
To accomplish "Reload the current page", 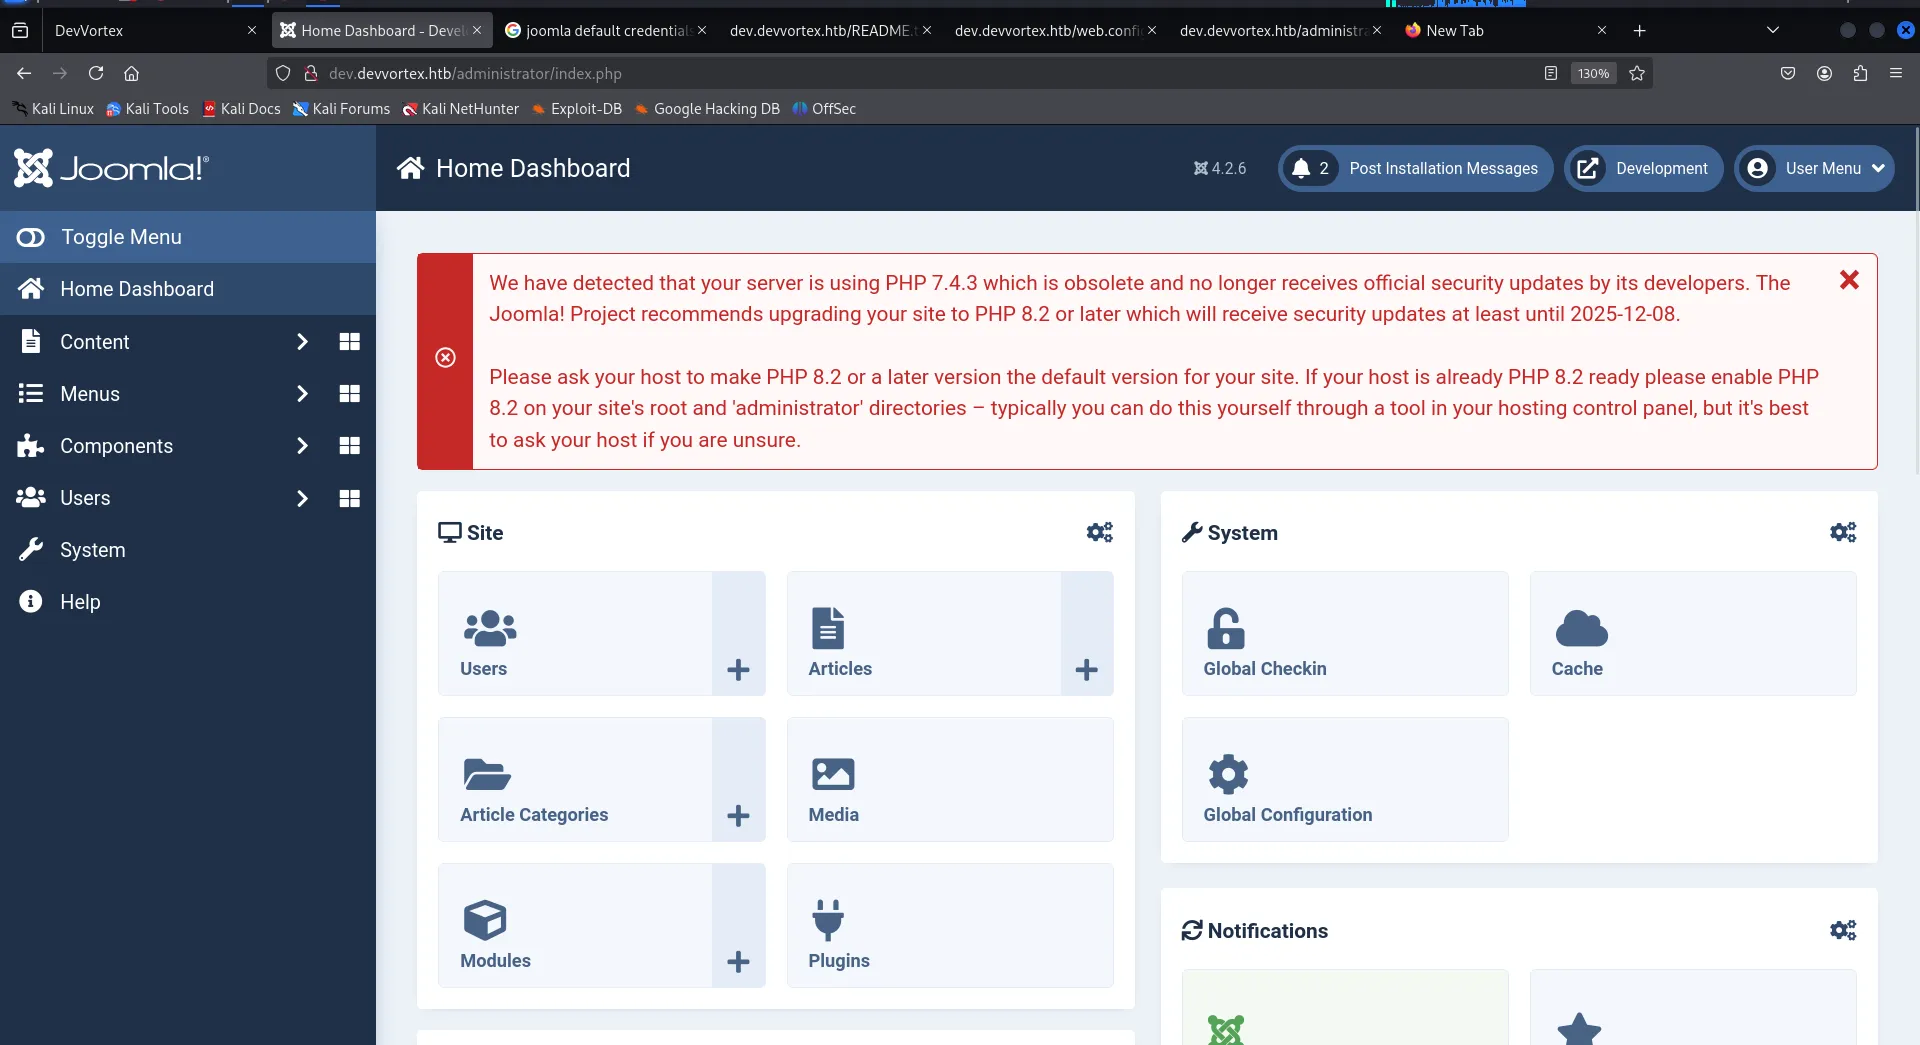I will [96, 73].
